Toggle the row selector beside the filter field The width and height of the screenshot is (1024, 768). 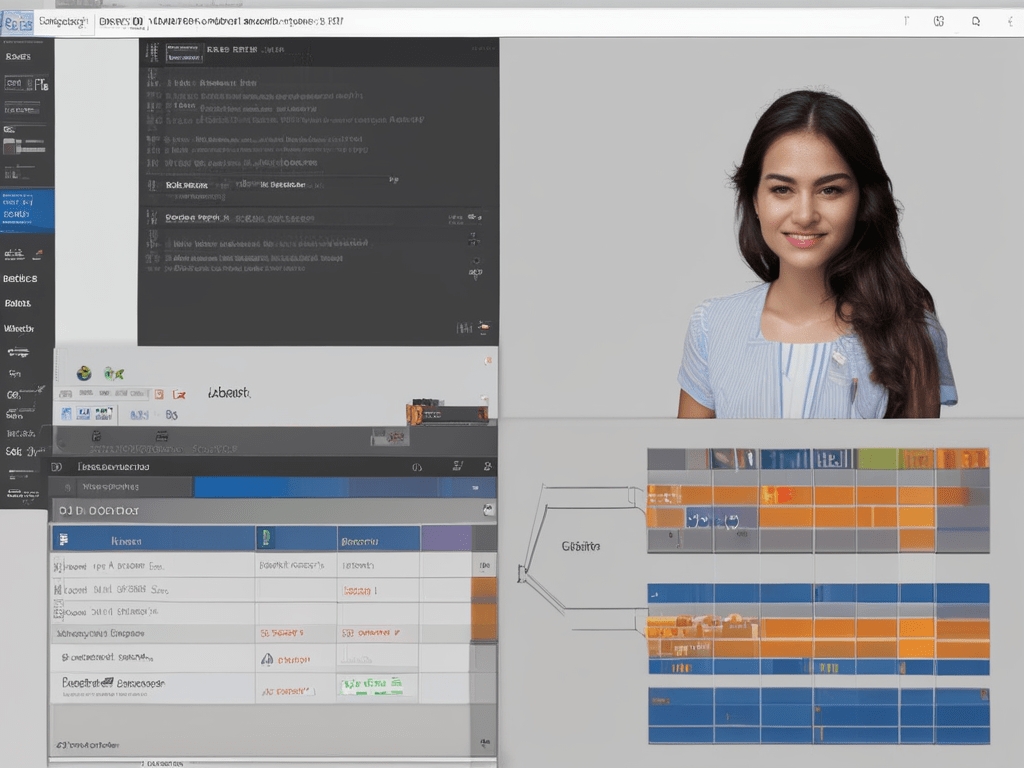coord(67,487)
